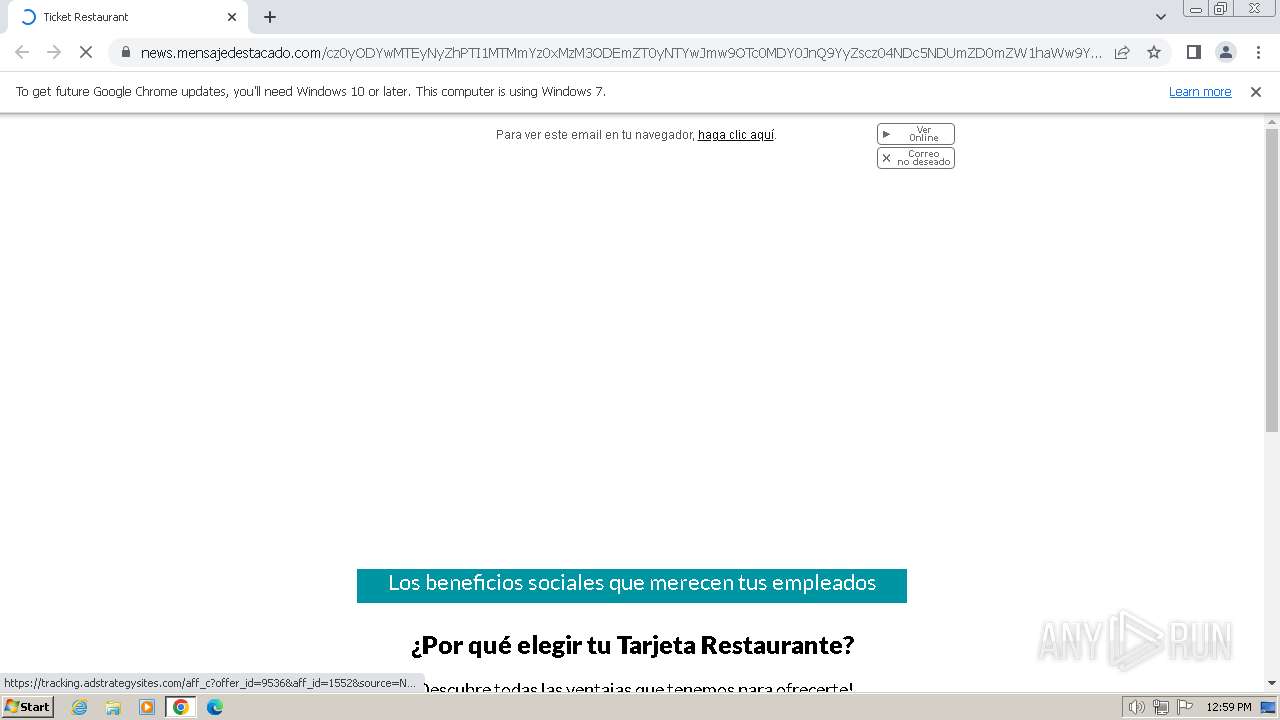Viewport: 1280px width, 720px height.
Task: Click heading '¿Por qué elegir tu Tarjeta Restaurante?'
Action: click(632, 645)
